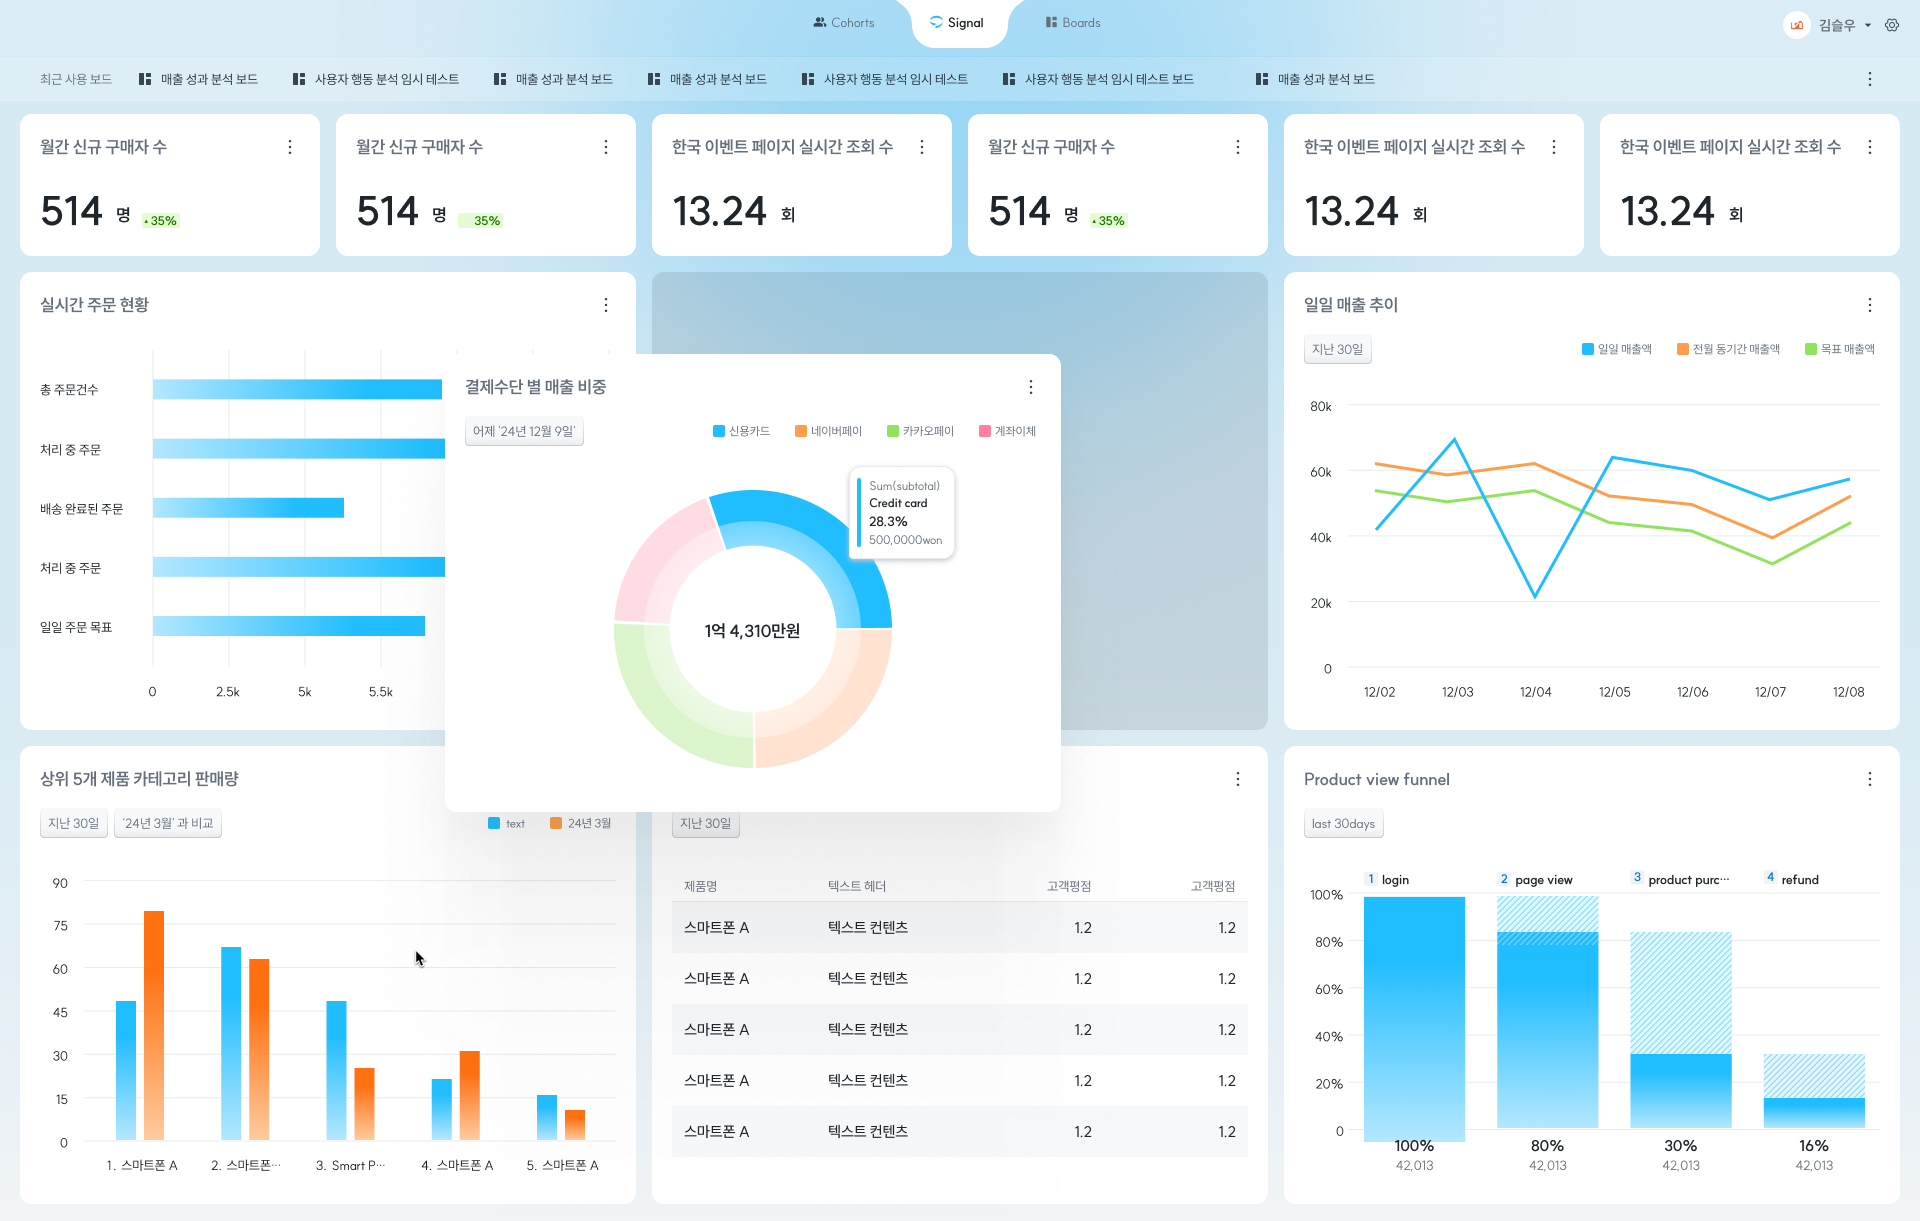Viewport: 1920px width, 1221px height.
Task: Click the 카카오페이 green color swatch
Action: point(893,431)
